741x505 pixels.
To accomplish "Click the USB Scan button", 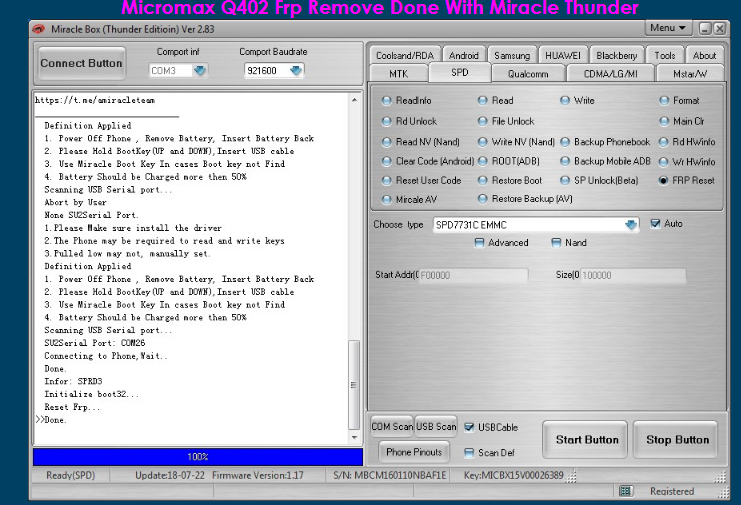I will coord(436,427).
